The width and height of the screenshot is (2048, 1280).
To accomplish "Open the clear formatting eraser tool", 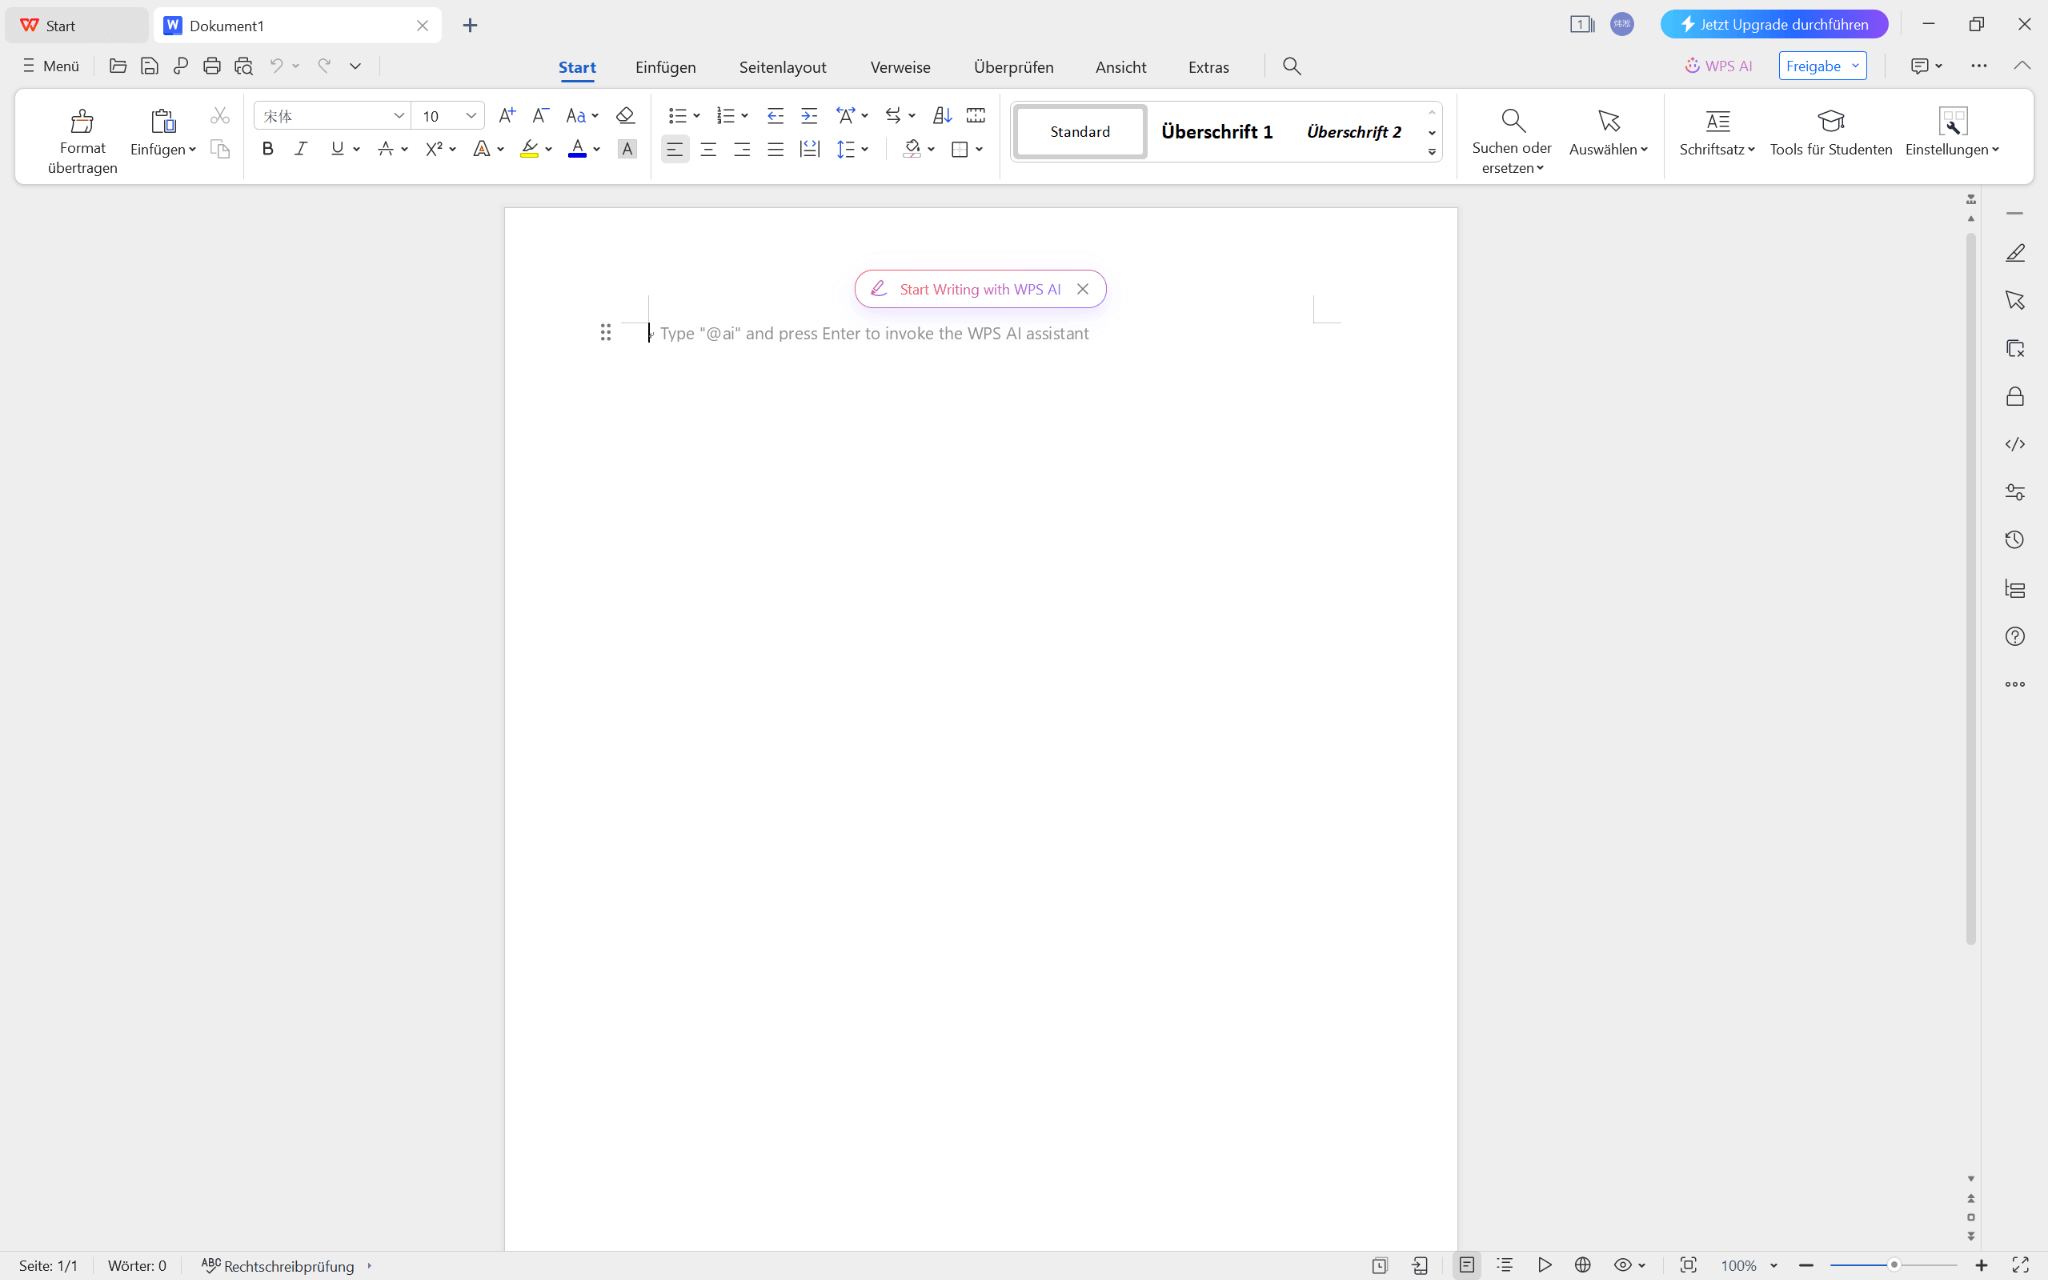I will pos(625,115).
